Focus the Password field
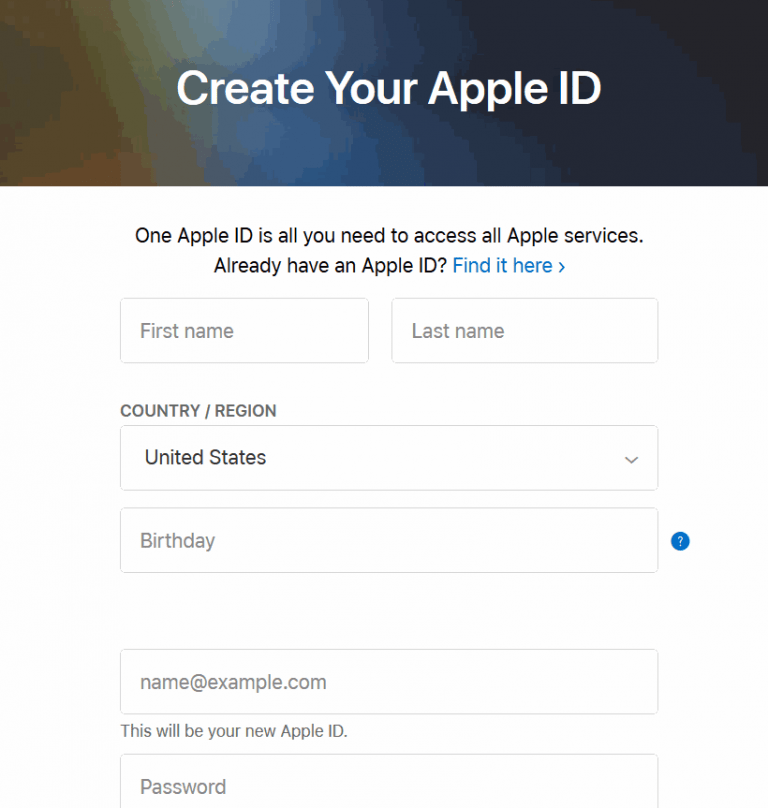 pos(388,785)
